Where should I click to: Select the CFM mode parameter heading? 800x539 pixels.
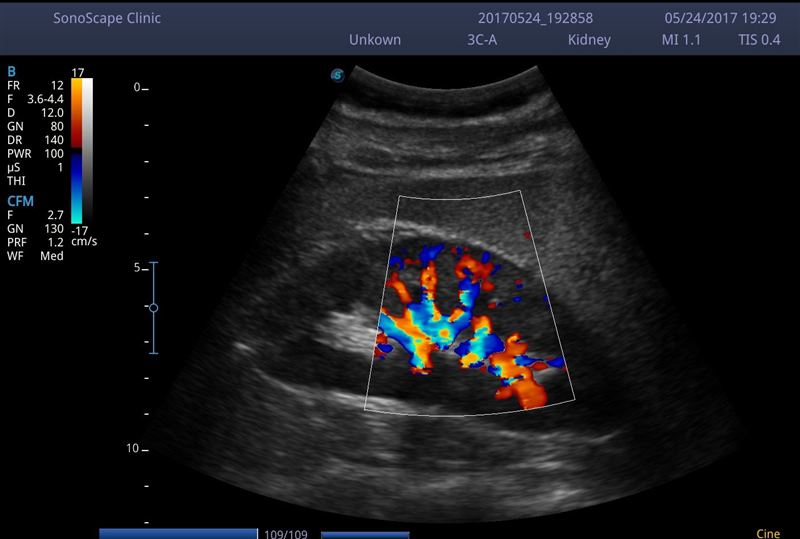tap(20, 201)
